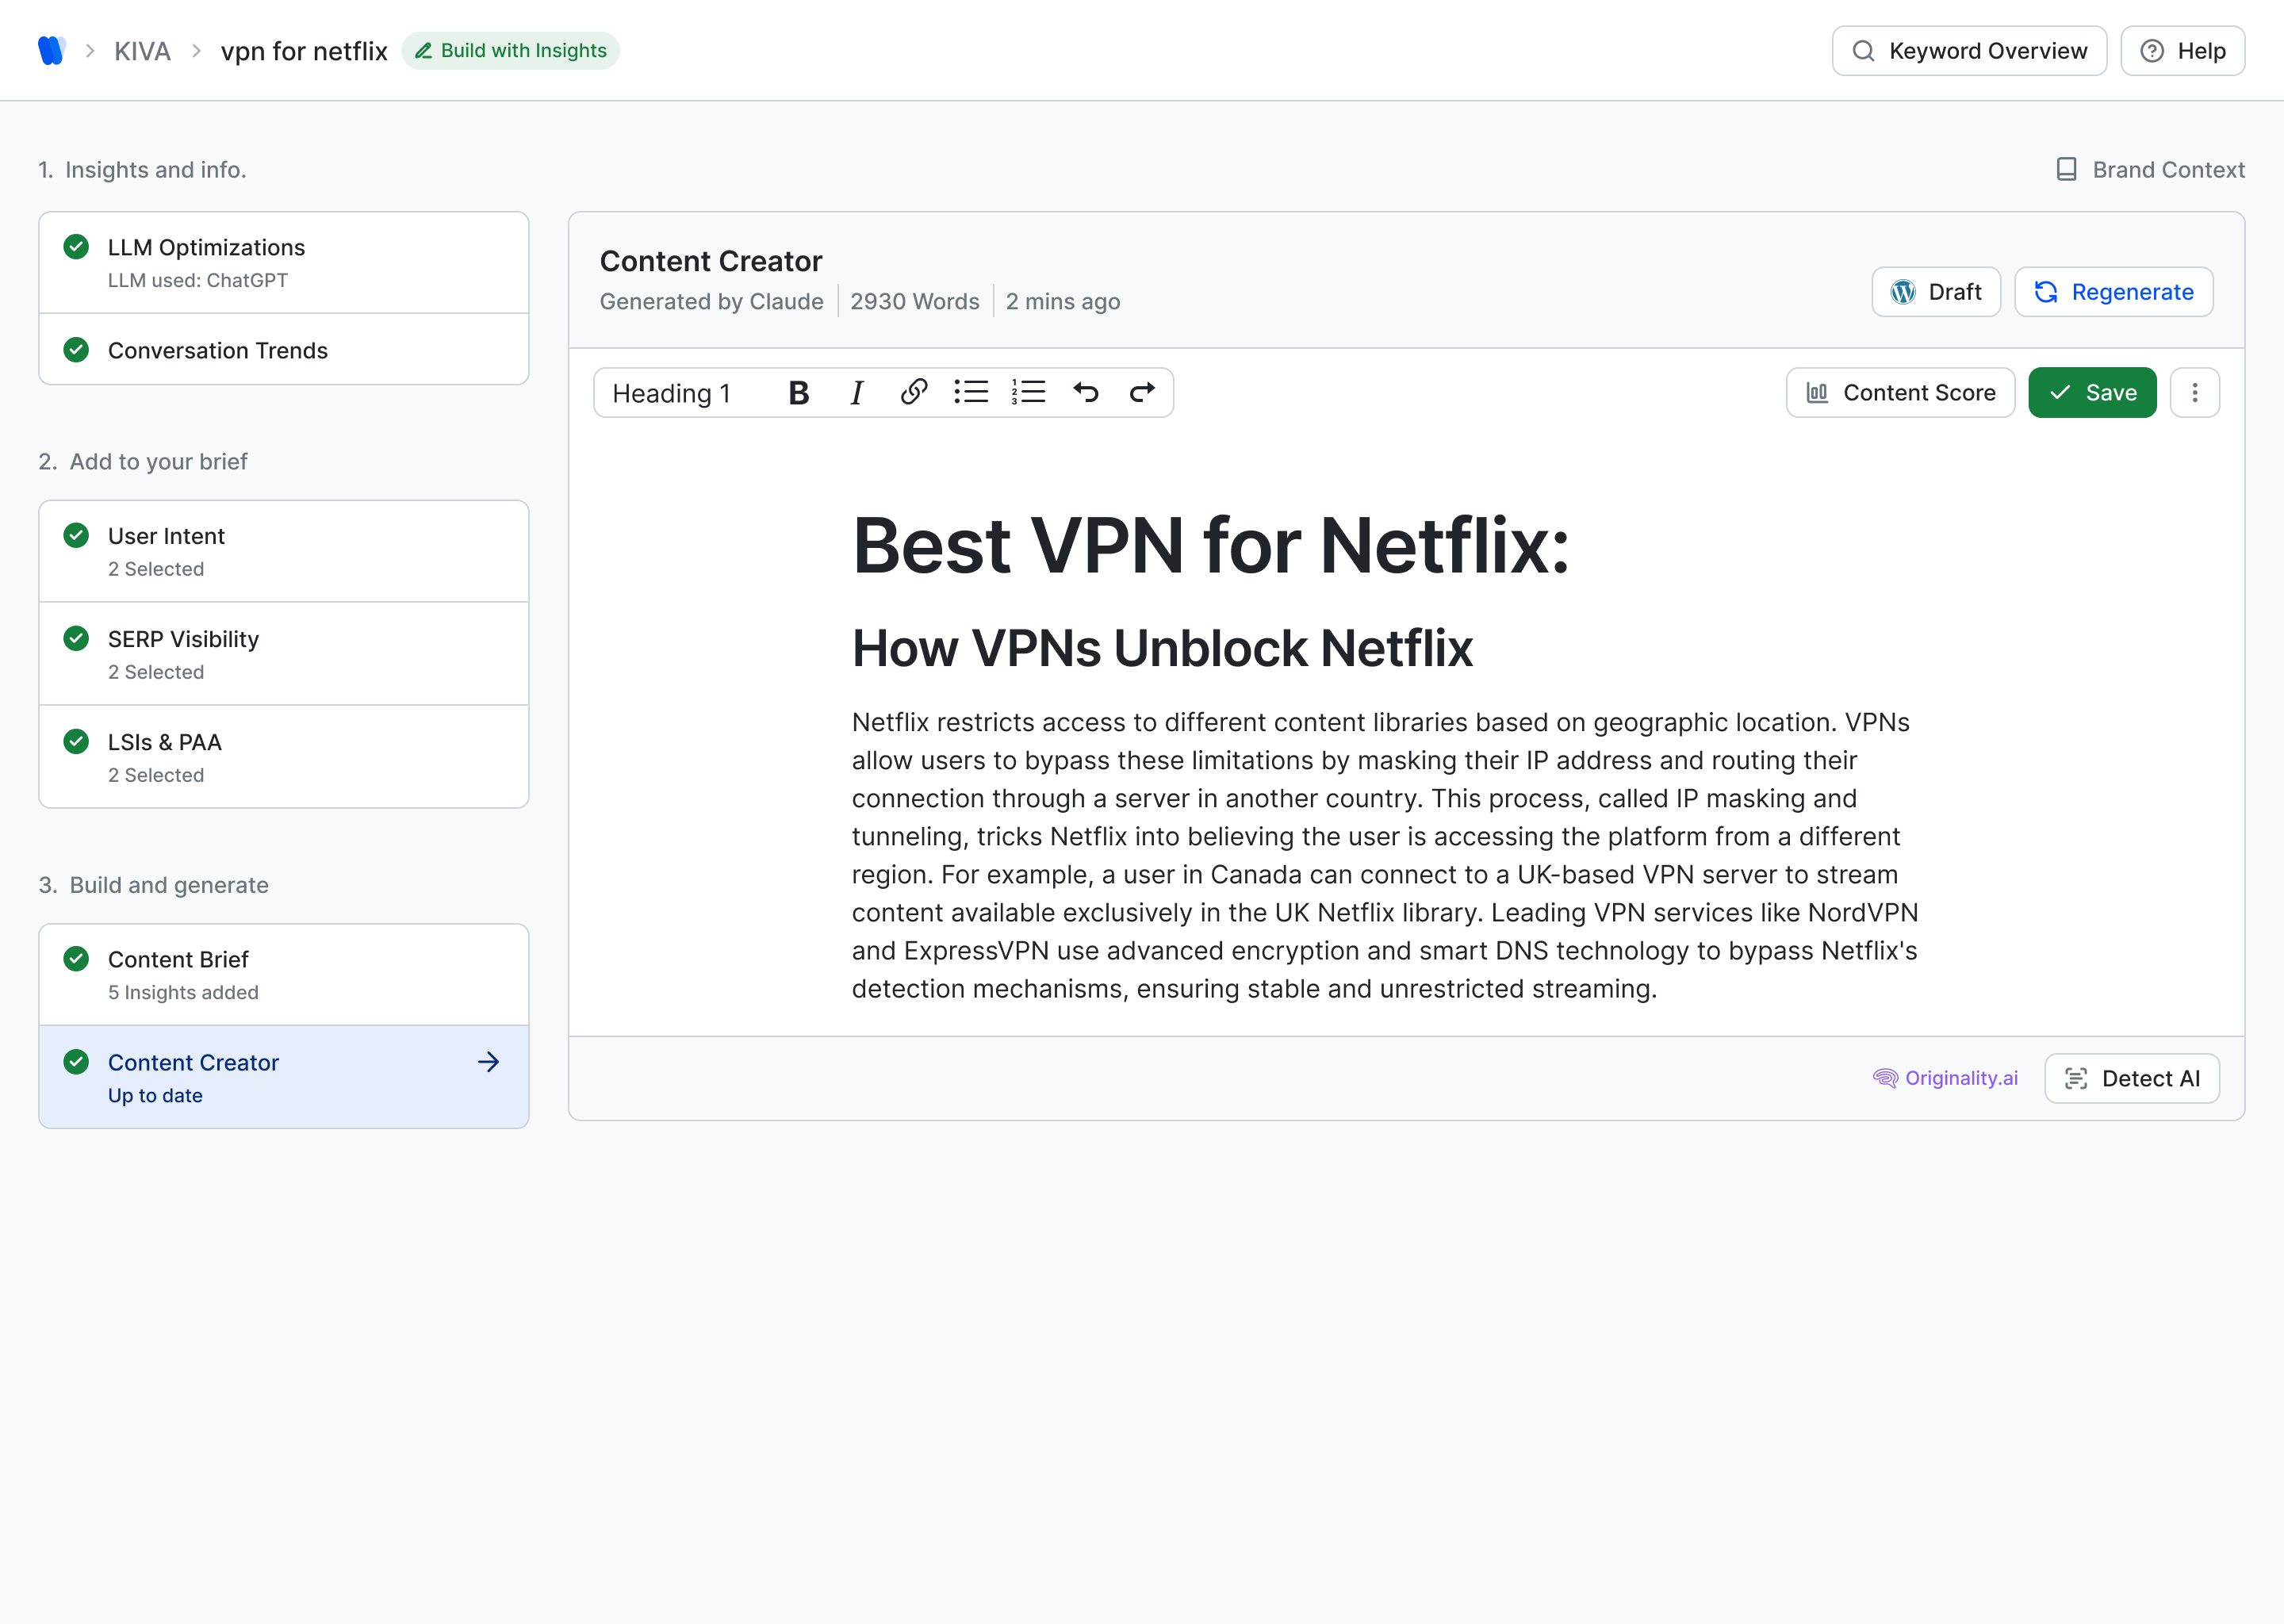
Task: Select the Content Creator step
Action: pos(284,1077)
